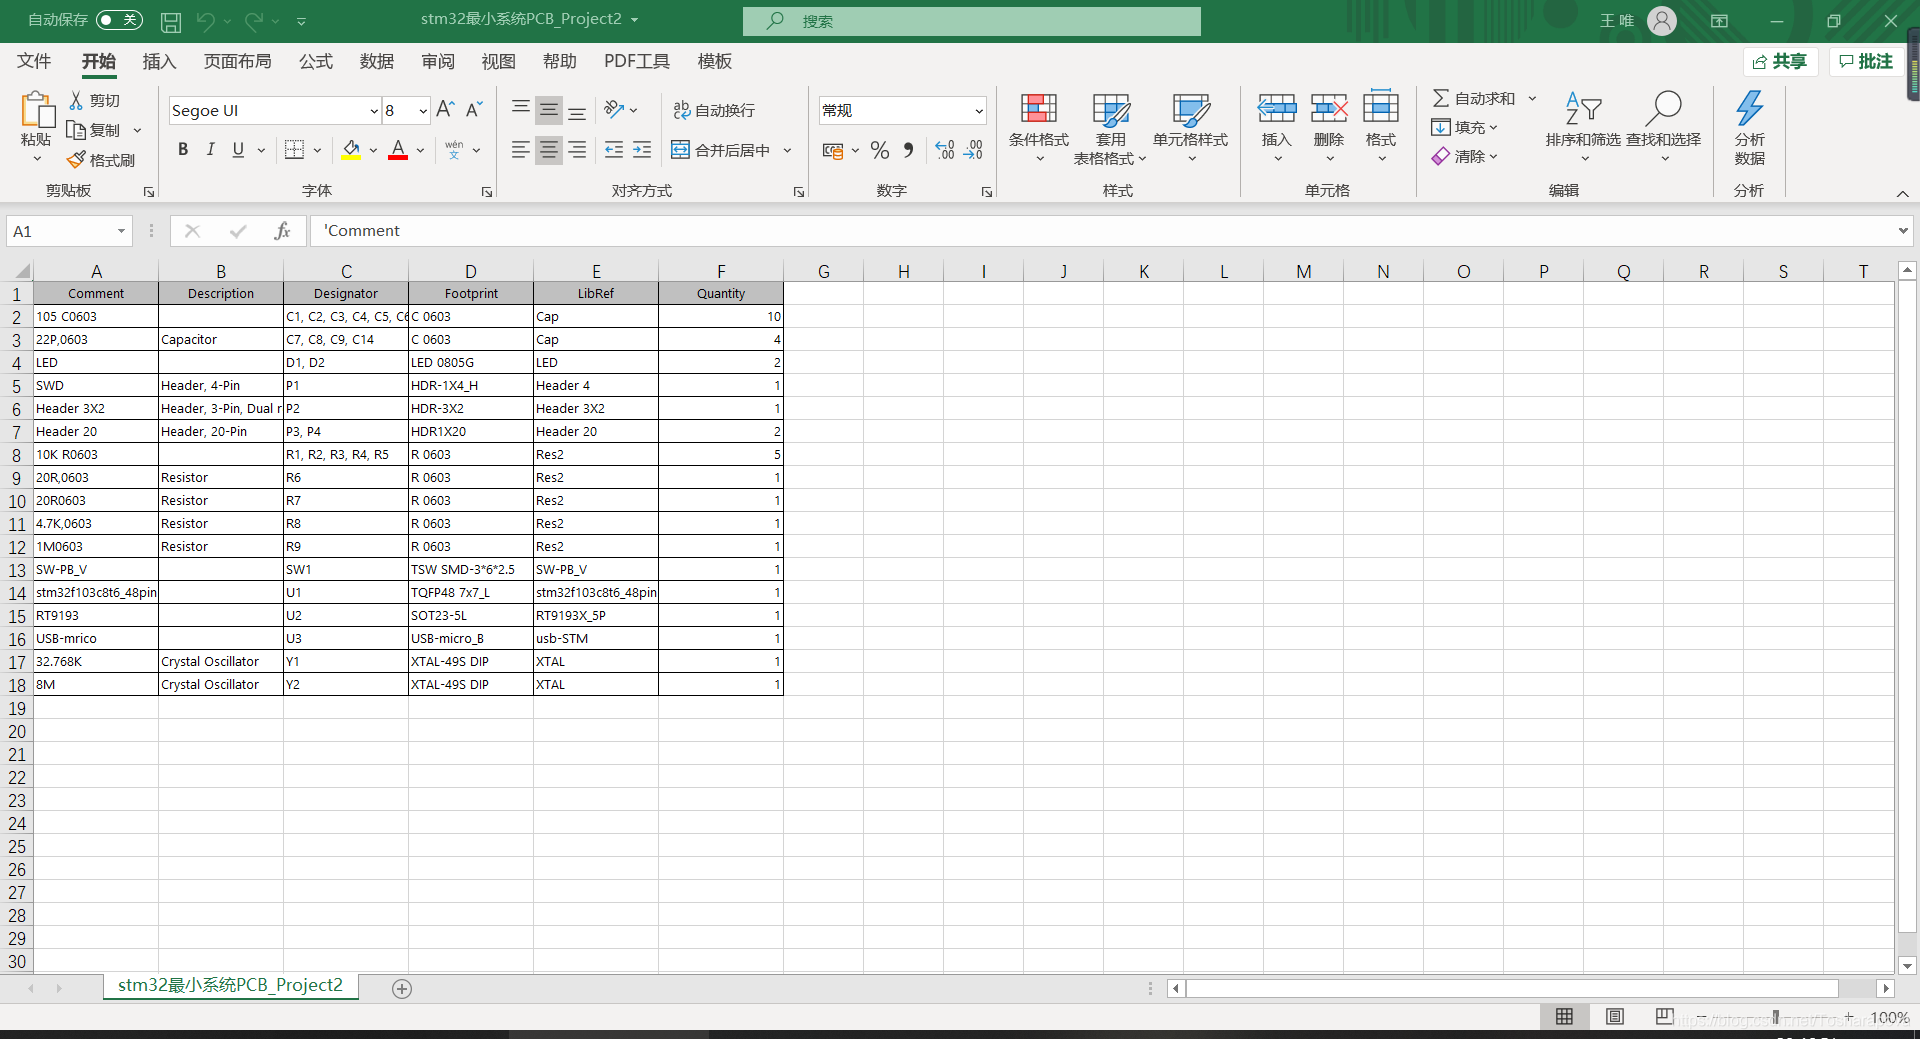Decrease the cell indent

[x=614, y=150]
